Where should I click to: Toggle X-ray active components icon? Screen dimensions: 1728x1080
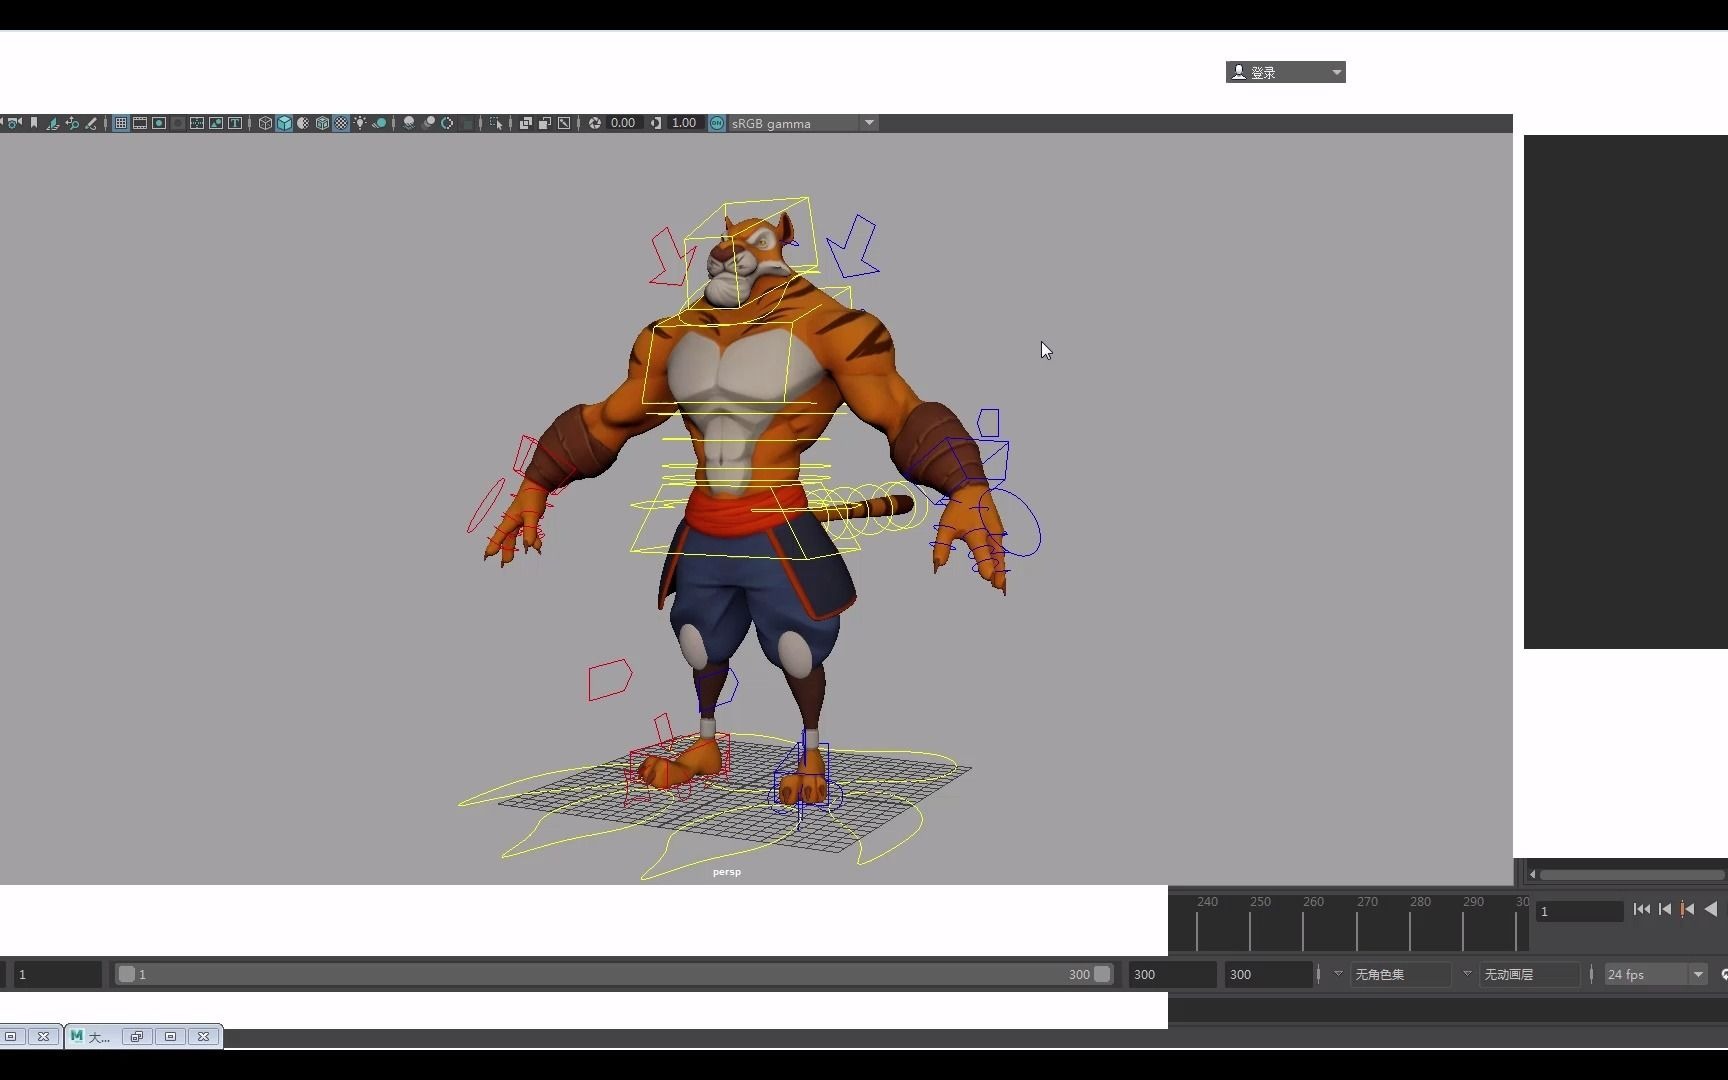point(545,123)
